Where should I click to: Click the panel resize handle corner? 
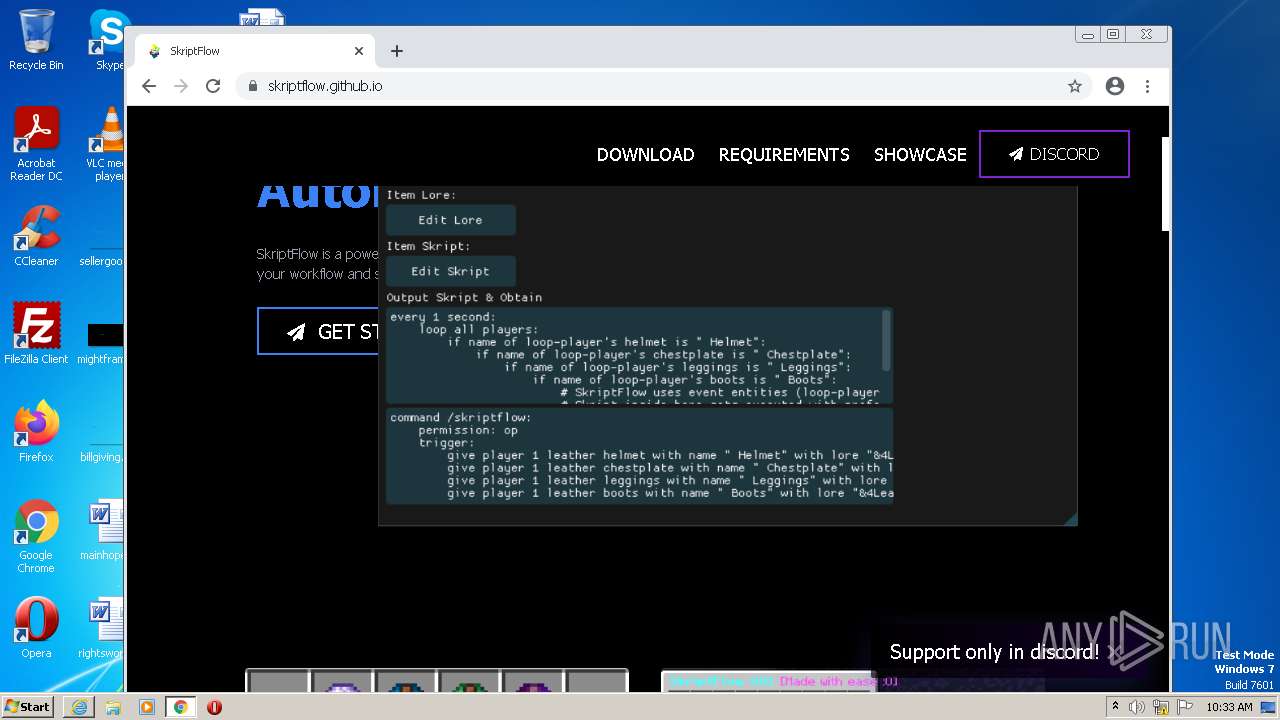(x=1071, y=518)
